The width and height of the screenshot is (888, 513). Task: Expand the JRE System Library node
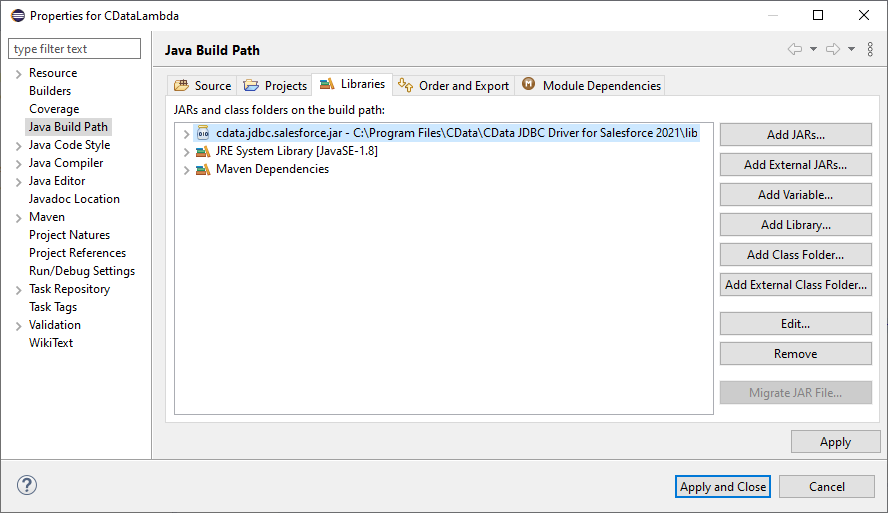click(186, 152)
